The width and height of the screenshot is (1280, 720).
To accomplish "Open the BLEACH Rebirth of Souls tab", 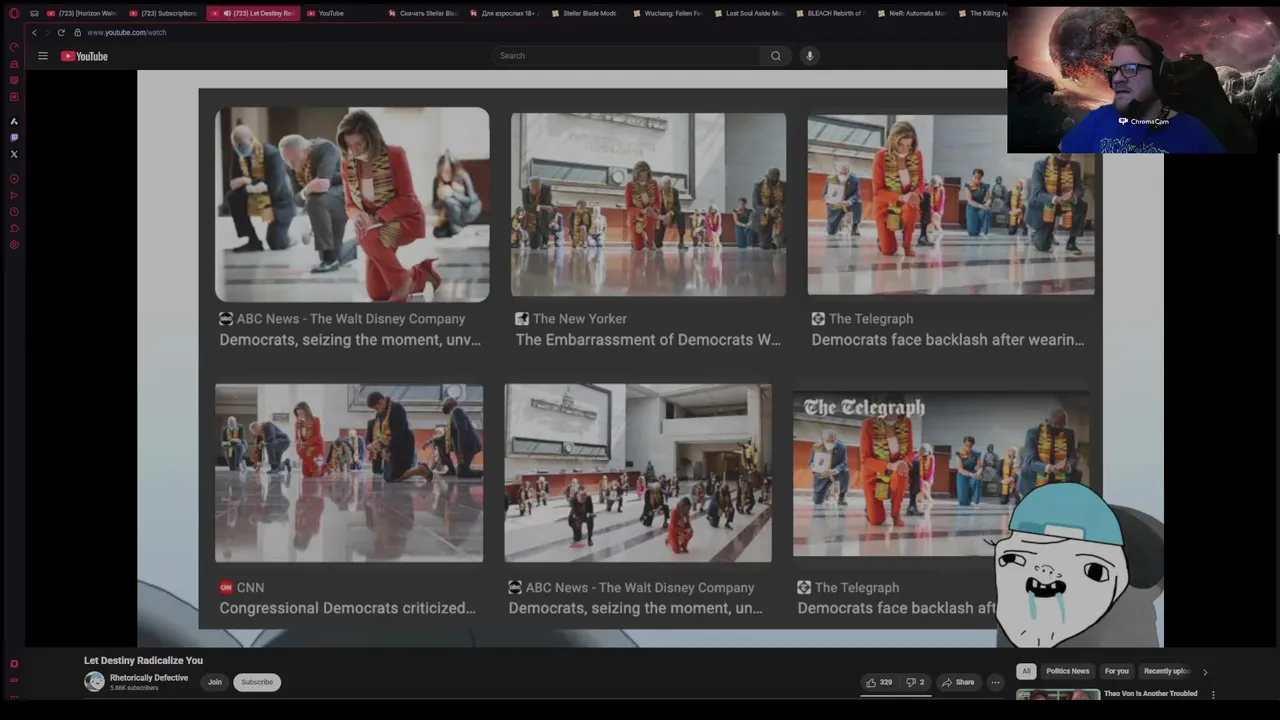I will point(829,13).
